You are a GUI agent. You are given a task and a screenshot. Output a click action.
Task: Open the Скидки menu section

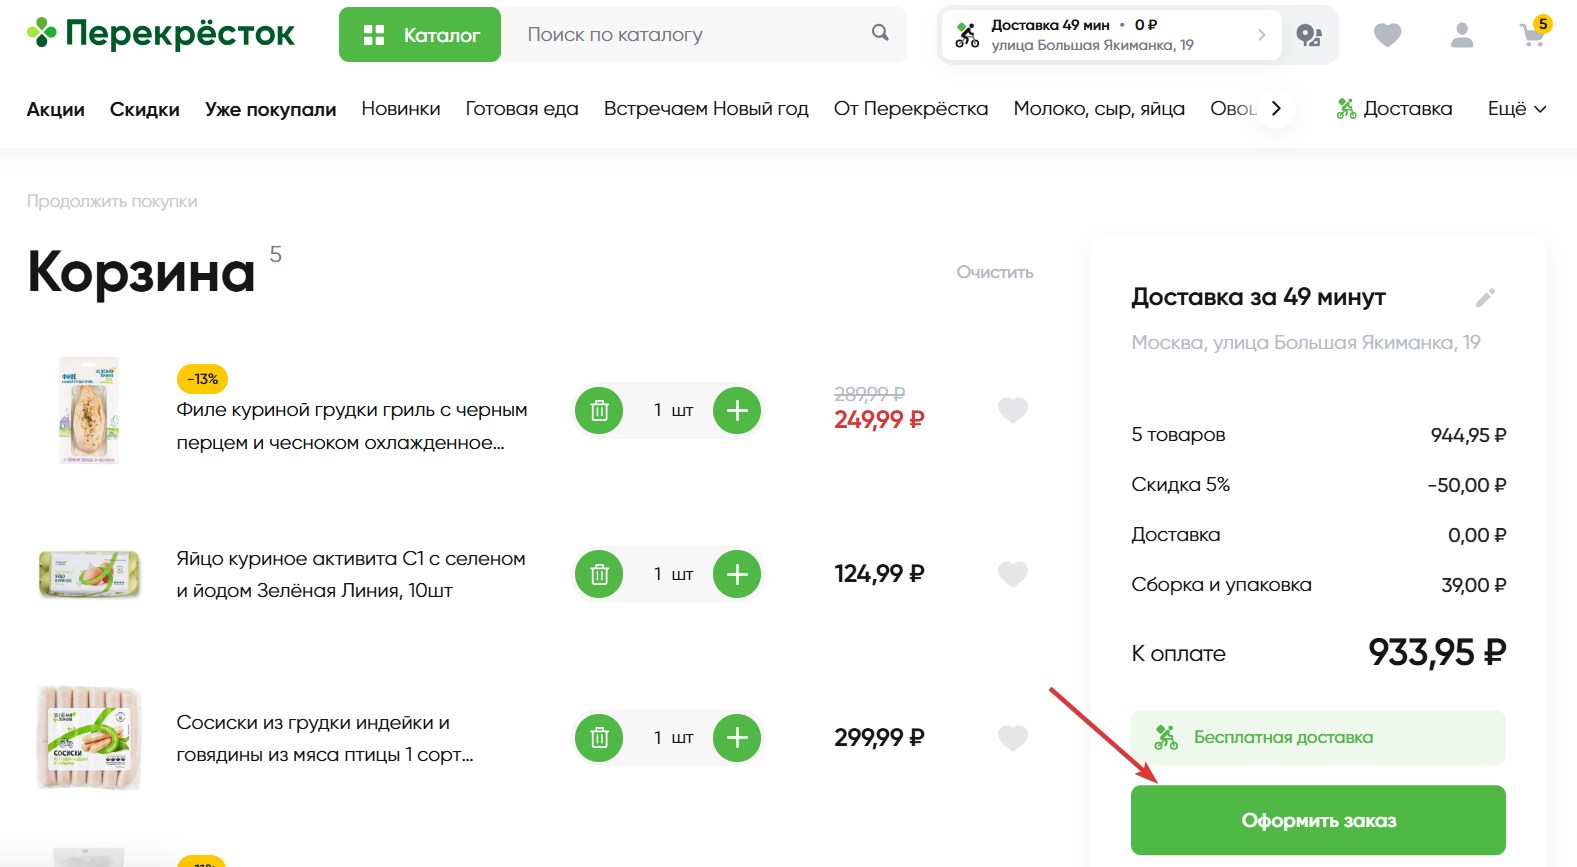145,110
